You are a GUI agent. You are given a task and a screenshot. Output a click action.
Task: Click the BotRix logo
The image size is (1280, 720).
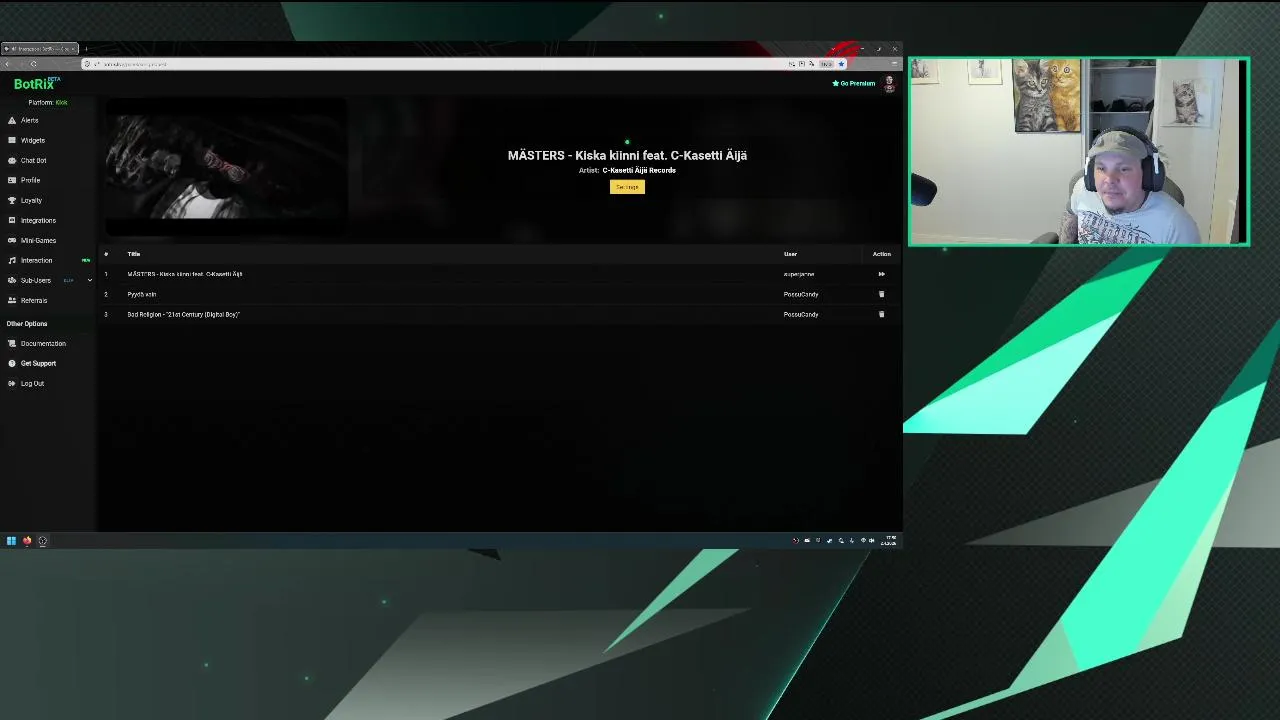click(36, 84)
